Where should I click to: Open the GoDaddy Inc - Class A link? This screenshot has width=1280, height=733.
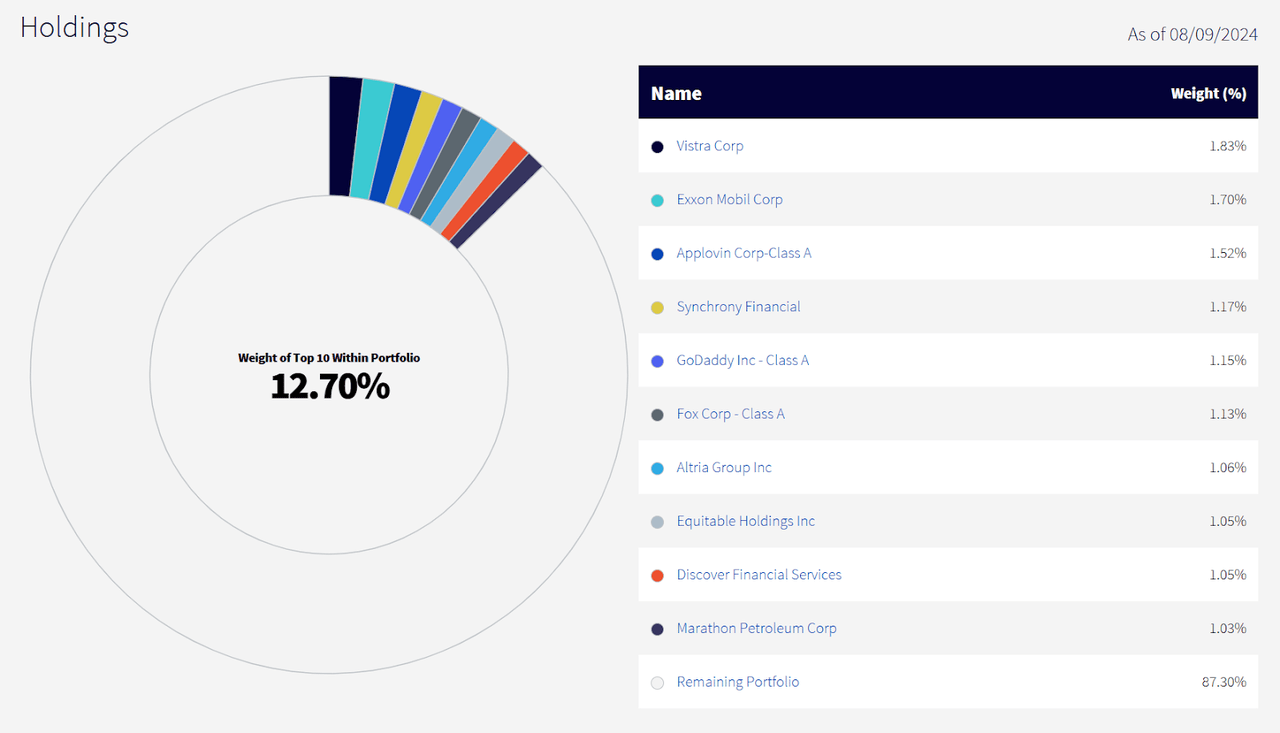[743, 360]
